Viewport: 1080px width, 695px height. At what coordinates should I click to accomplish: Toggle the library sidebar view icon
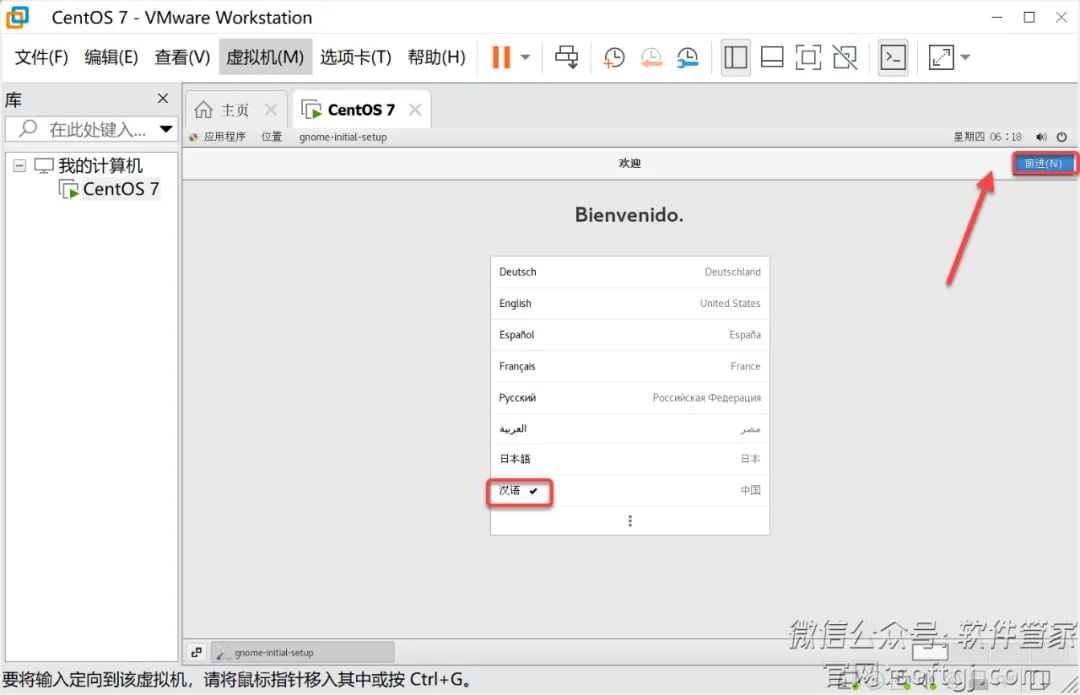click(736, 57)
